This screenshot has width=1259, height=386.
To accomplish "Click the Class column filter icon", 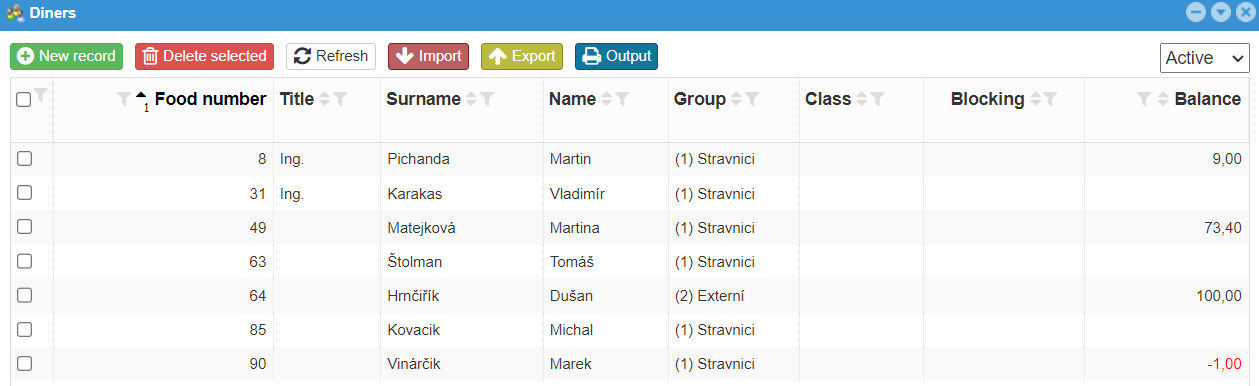I will point(877,99).
